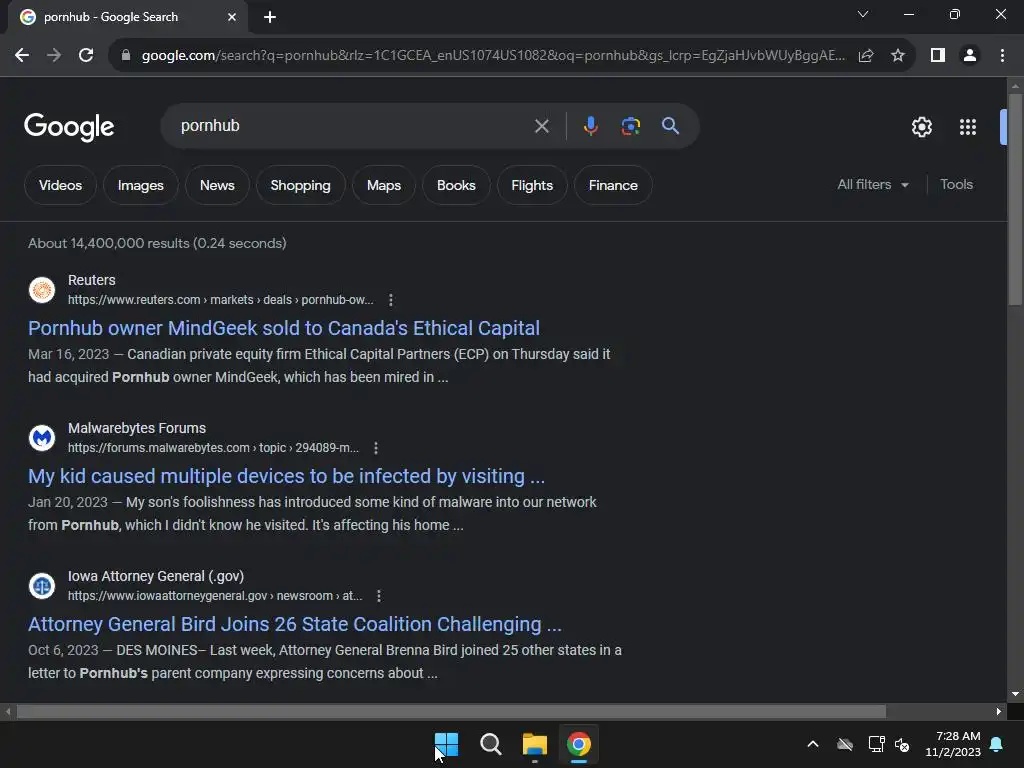
Task: Reload the current page
Action: 86,56
